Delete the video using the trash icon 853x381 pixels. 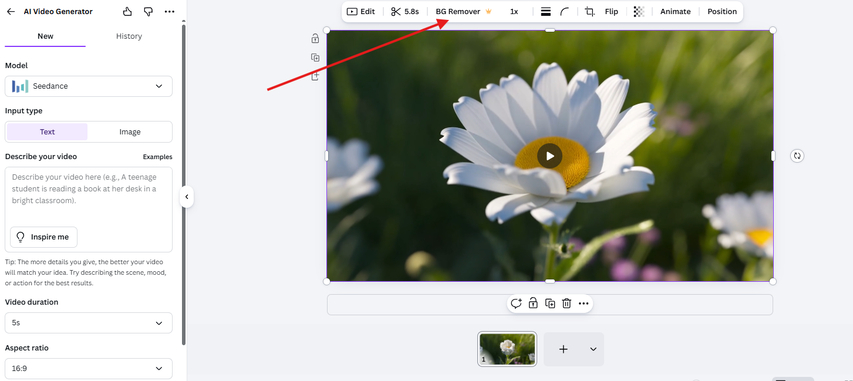point(567,303)
